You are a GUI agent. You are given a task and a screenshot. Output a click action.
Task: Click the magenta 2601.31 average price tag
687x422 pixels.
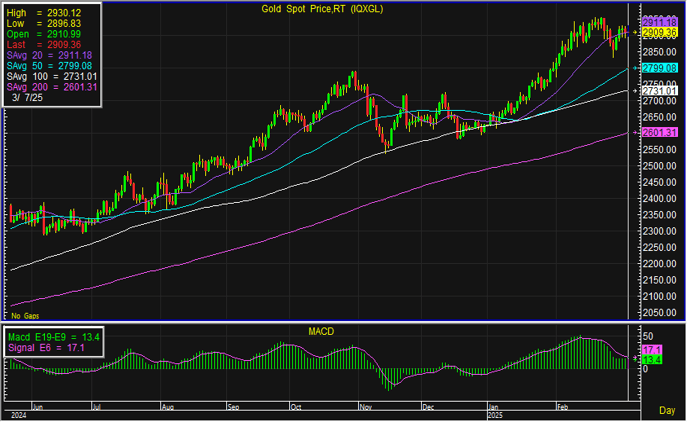pyautogui.click(x=661, y=133)
